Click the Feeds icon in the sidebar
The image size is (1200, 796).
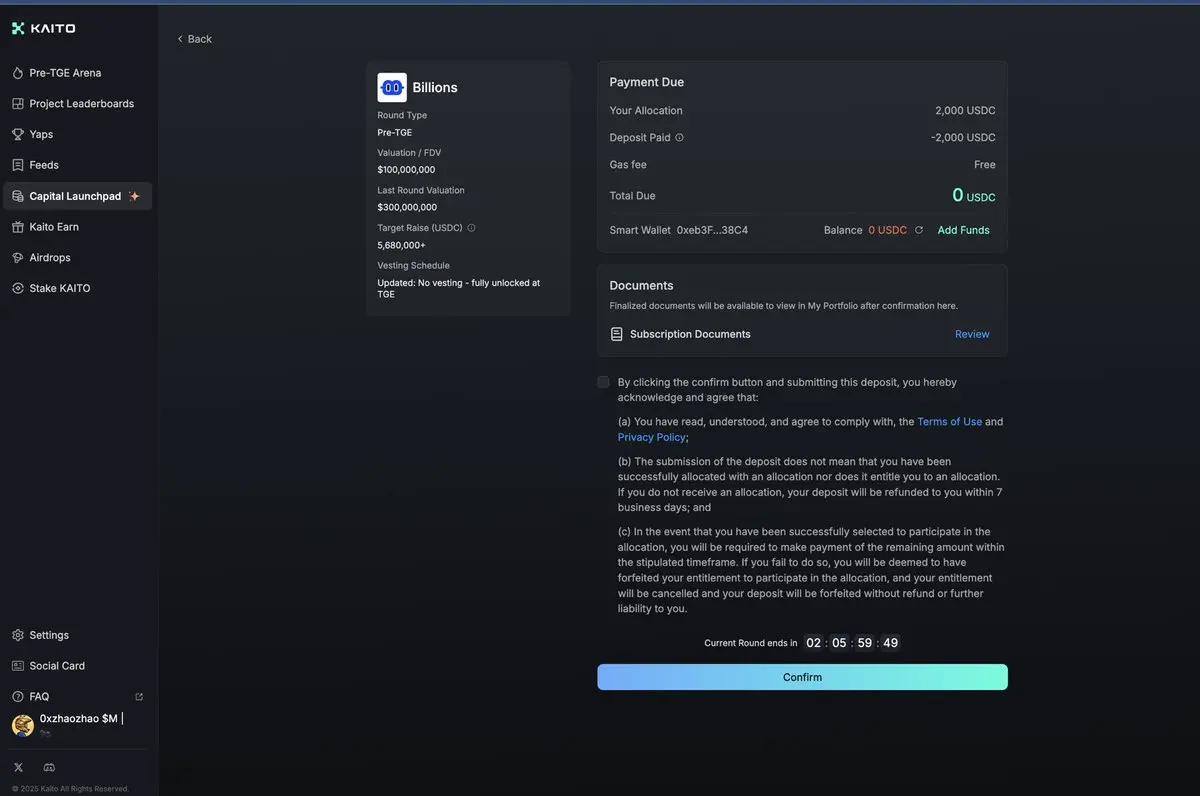pos(18,165)
